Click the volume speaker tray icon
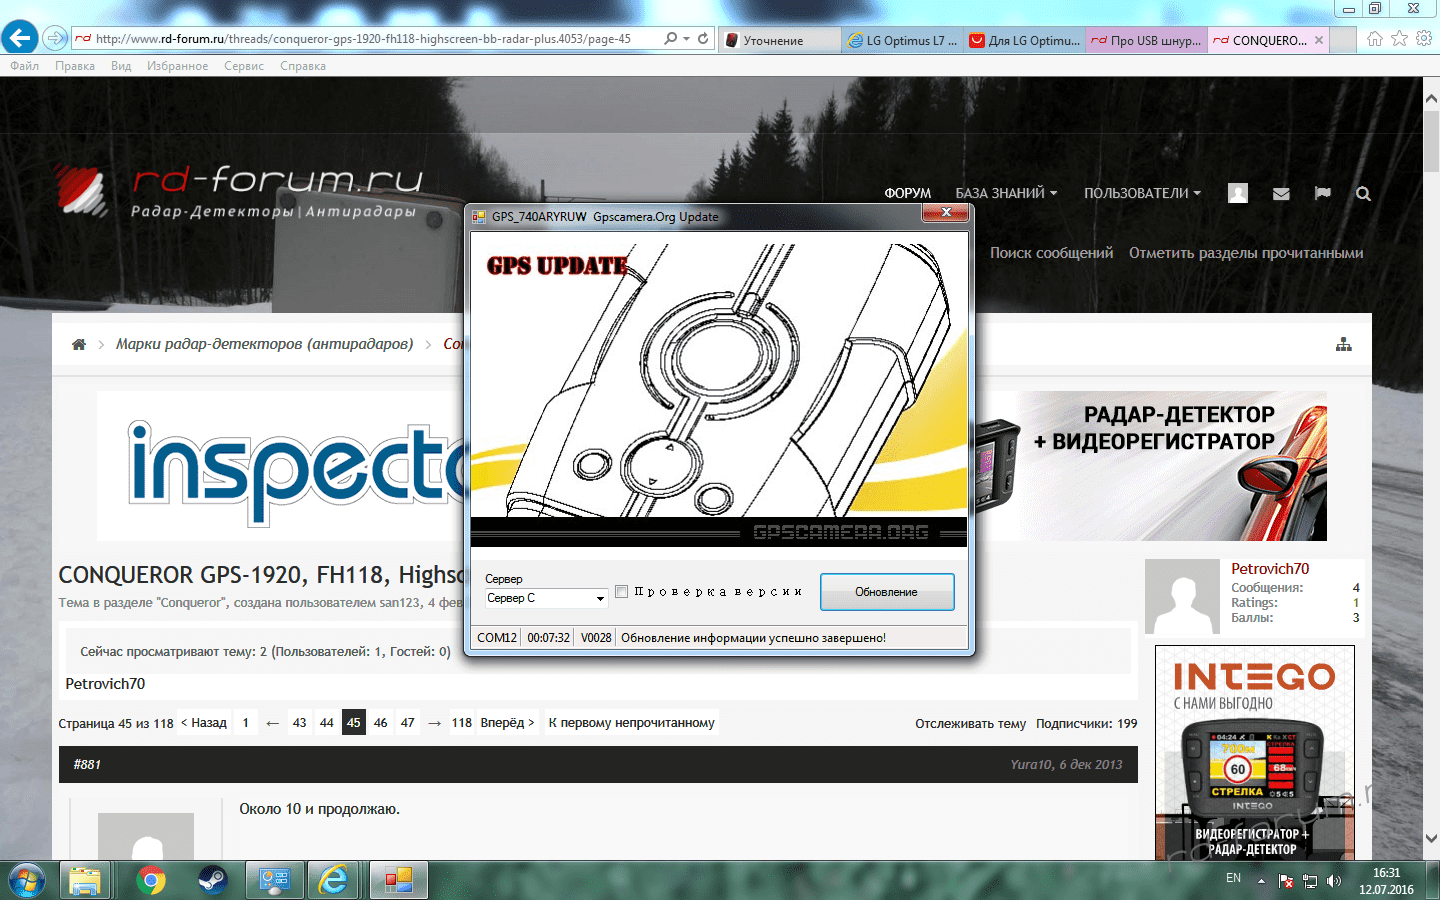The image size is (1440, 900). [1334, 881]
